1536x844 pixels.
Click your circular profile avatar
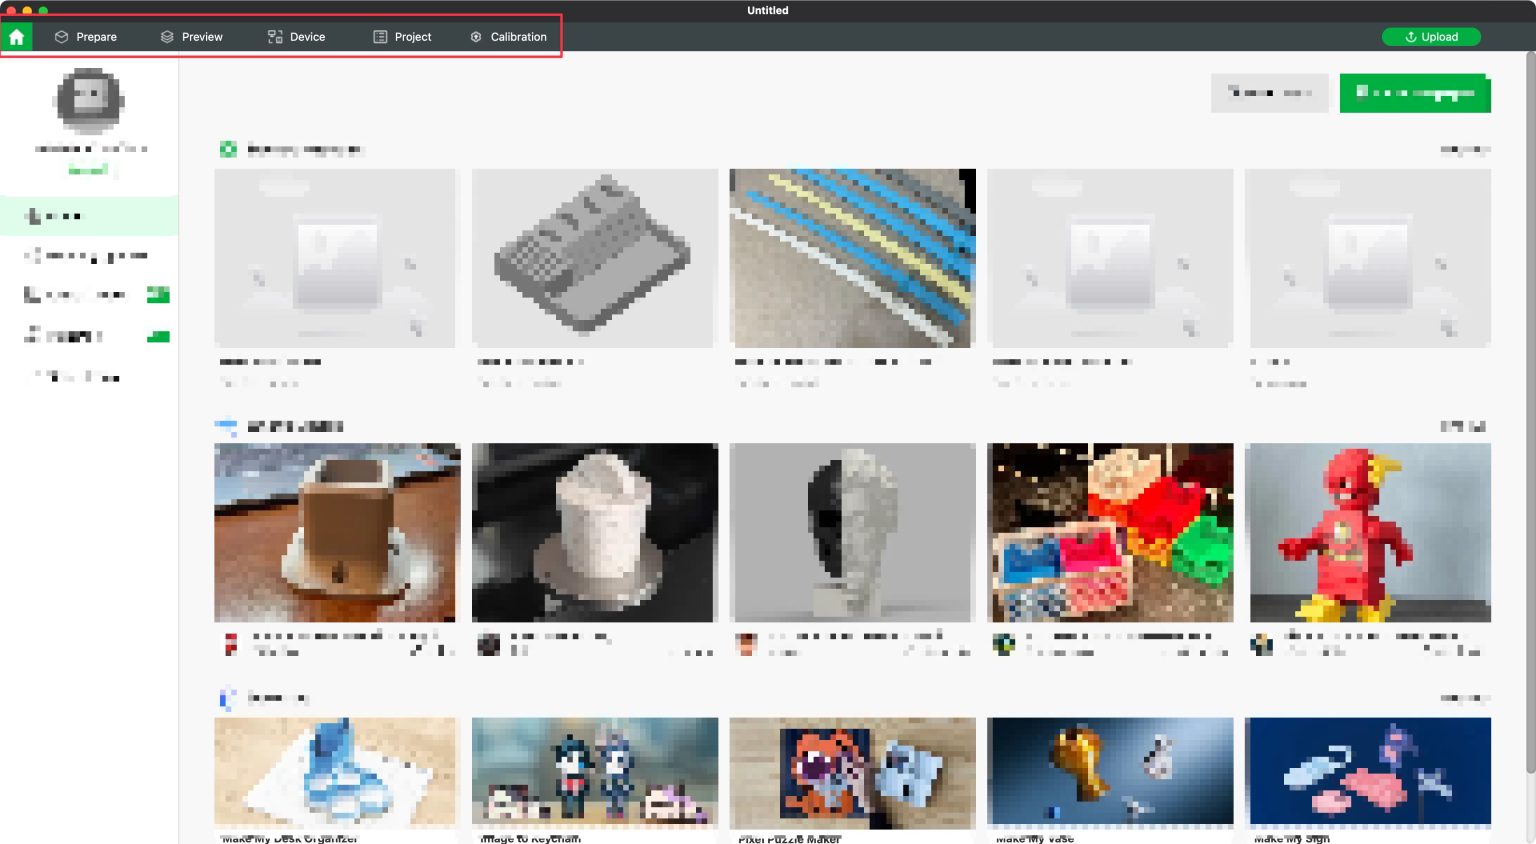[x=88, y=100]
